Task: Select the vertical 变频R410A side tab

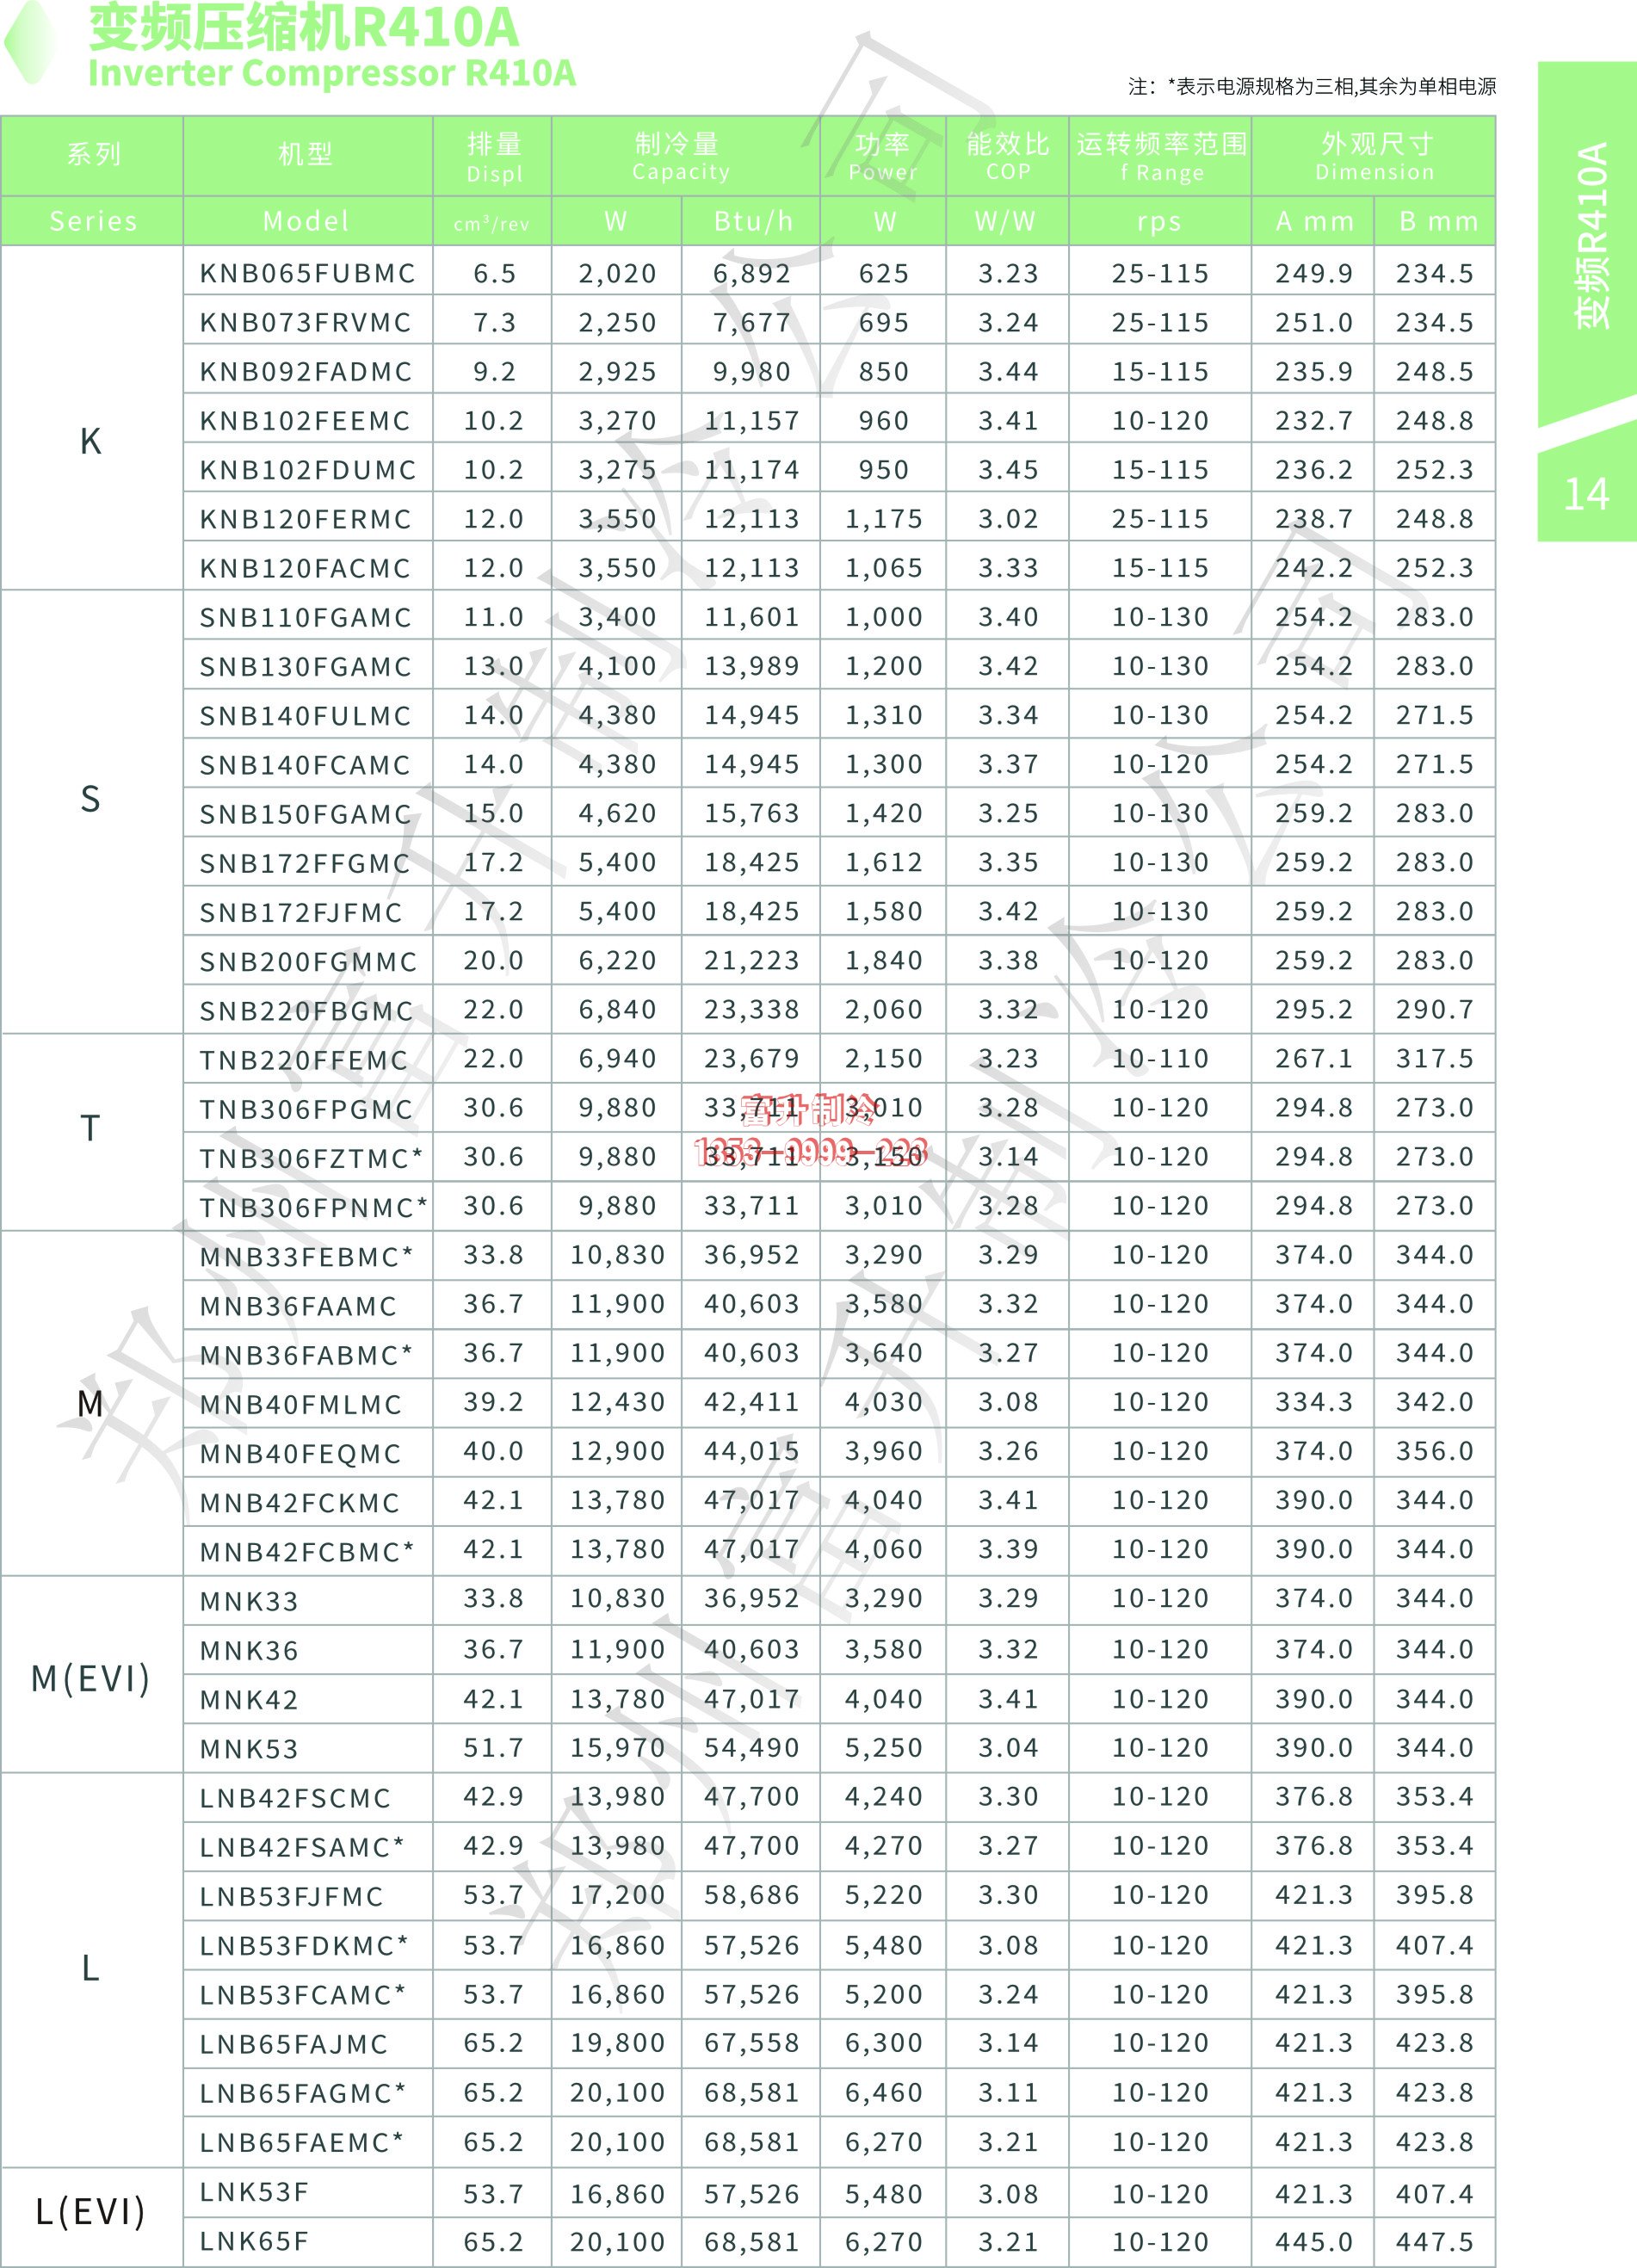Action: click(1589, 236)
